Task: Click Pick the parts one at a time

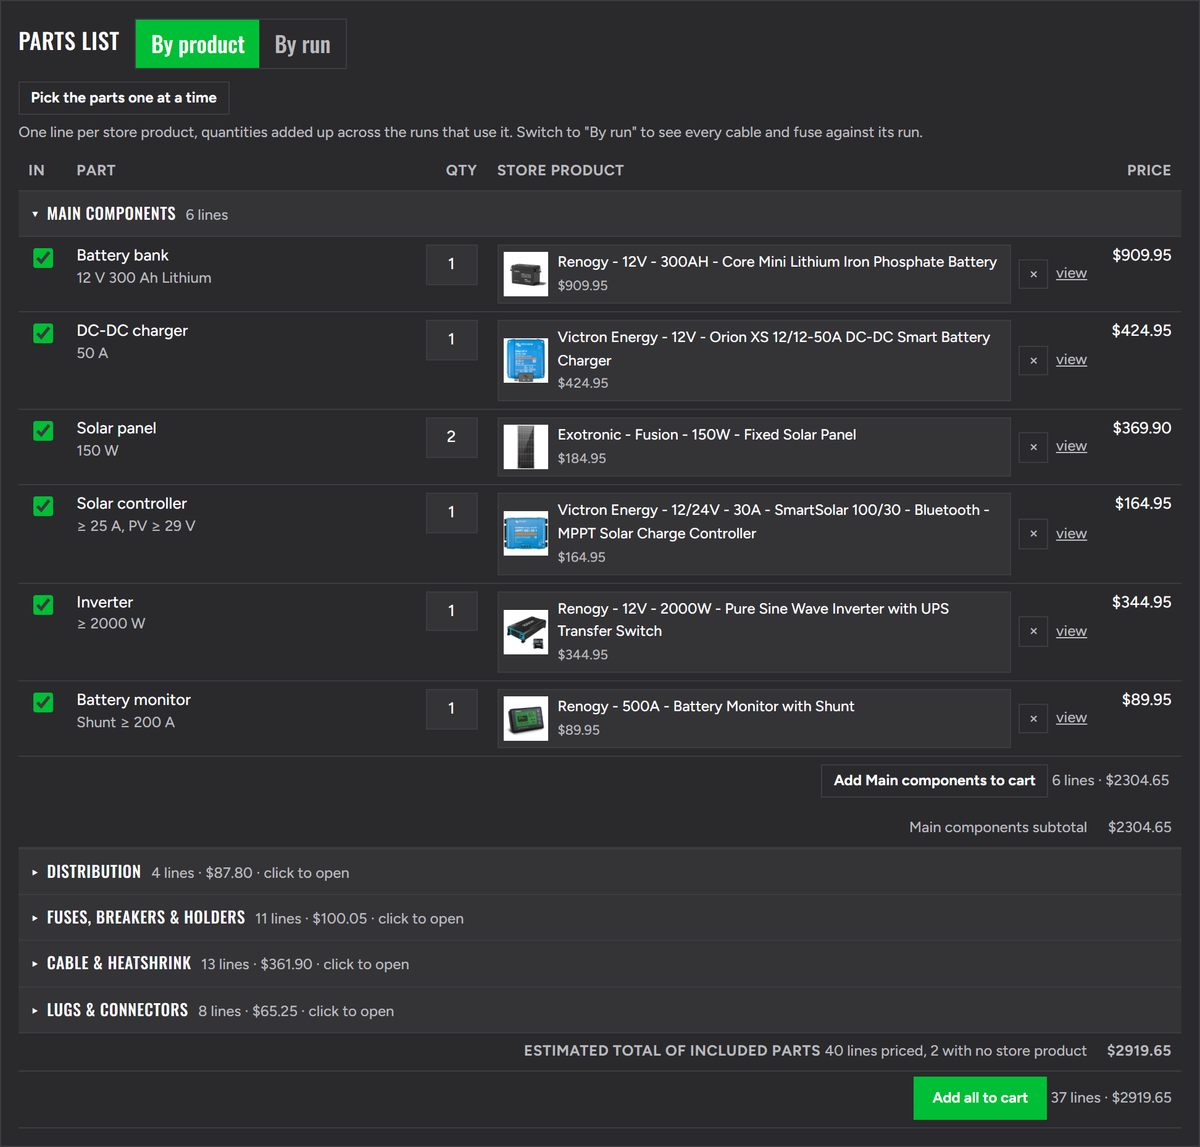Action: click(124, 98)
